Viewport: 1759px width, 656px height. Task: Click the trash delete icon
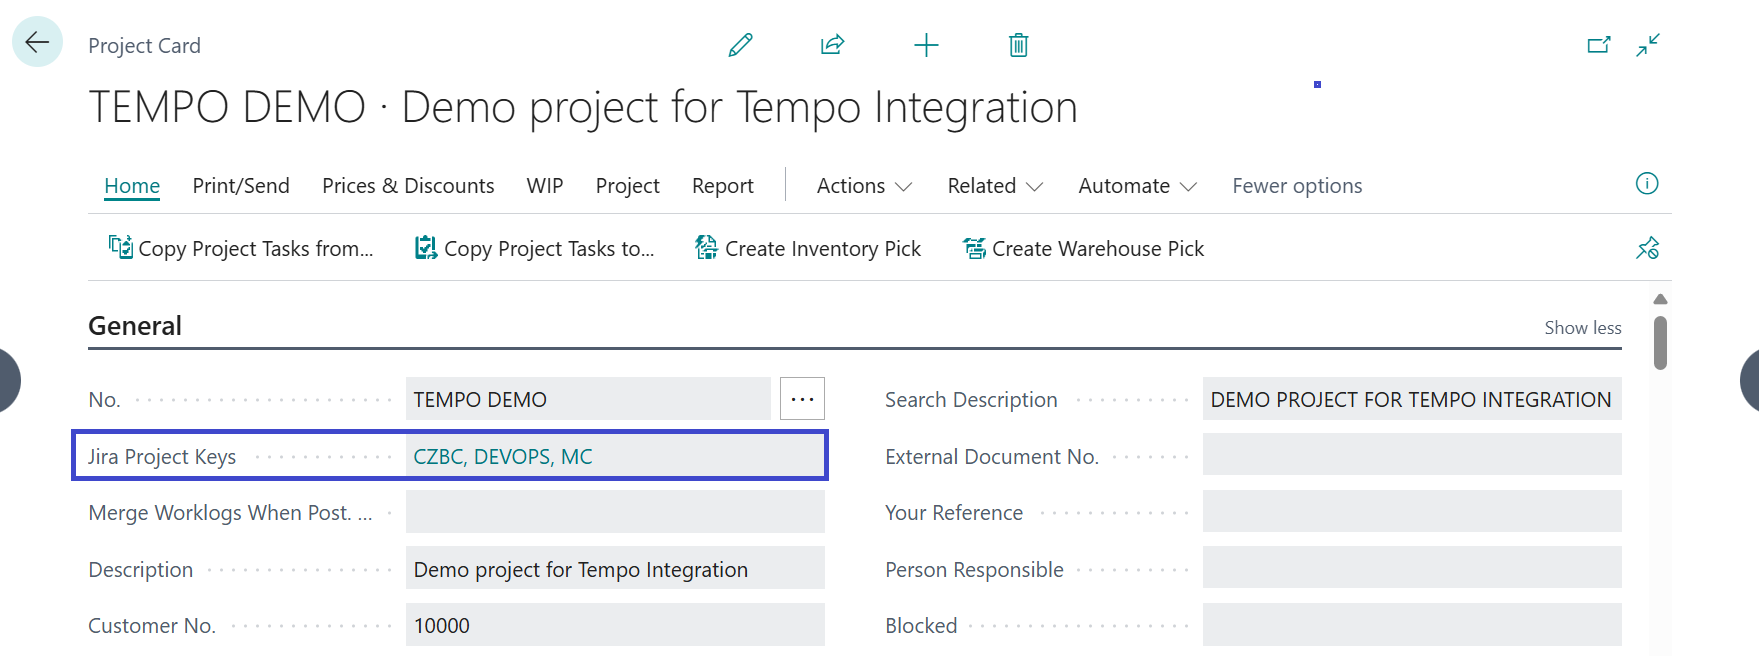coord(1018,45)
